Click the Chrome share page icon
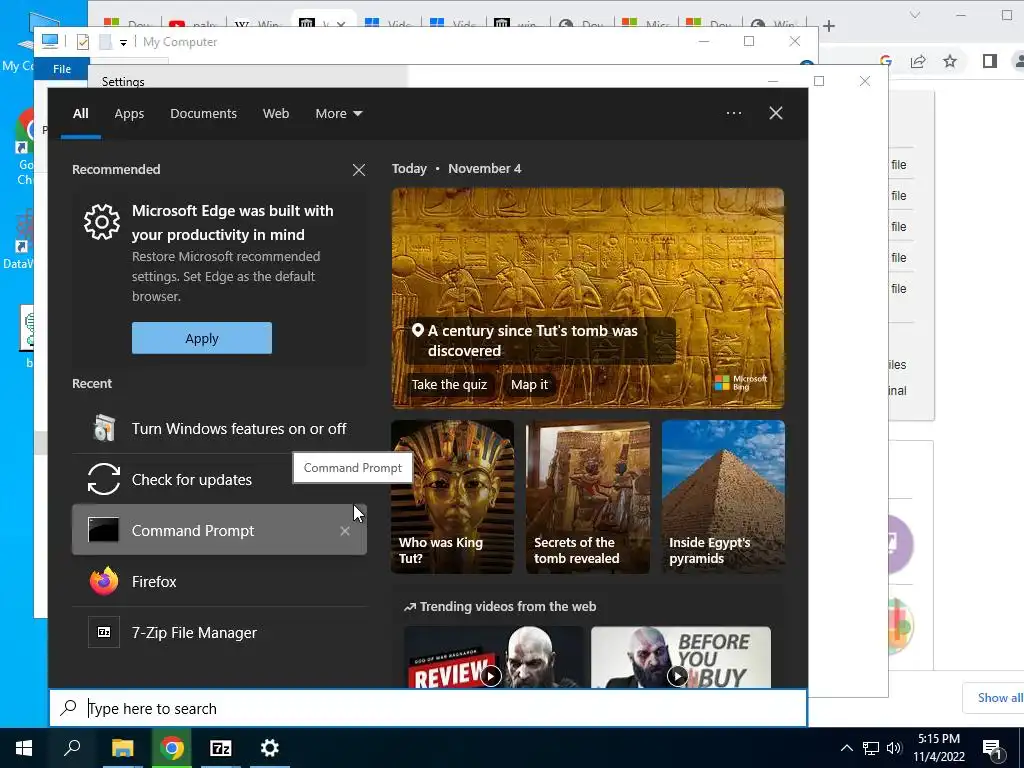1024x768 pixels. [918, 61]
